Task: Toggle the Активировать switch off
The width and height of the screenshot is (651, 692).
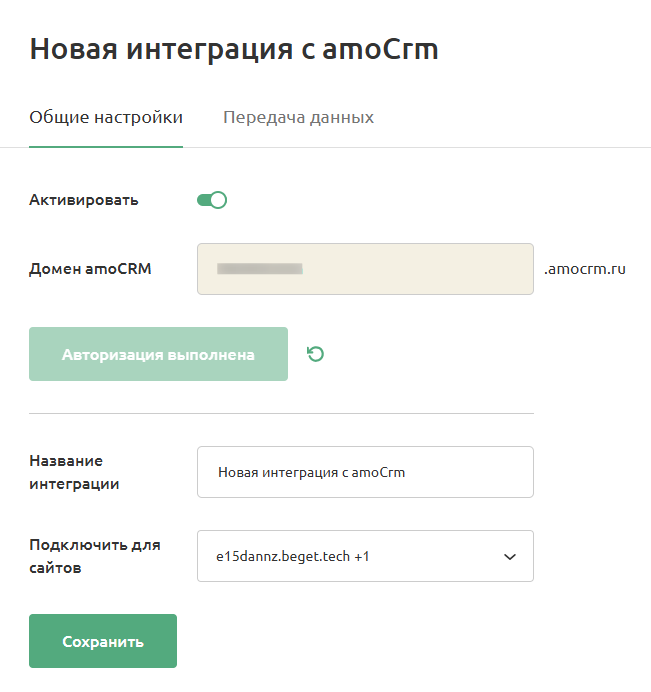Action: (212, 200)
